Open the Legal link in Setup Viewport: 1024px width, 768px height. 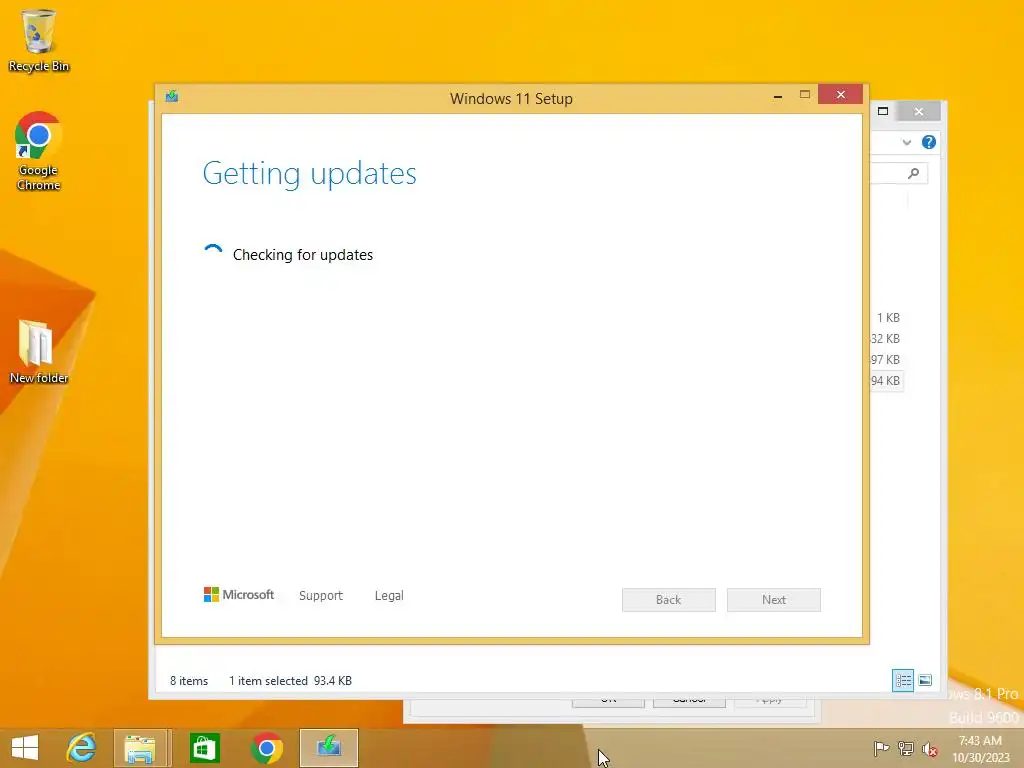389,596
